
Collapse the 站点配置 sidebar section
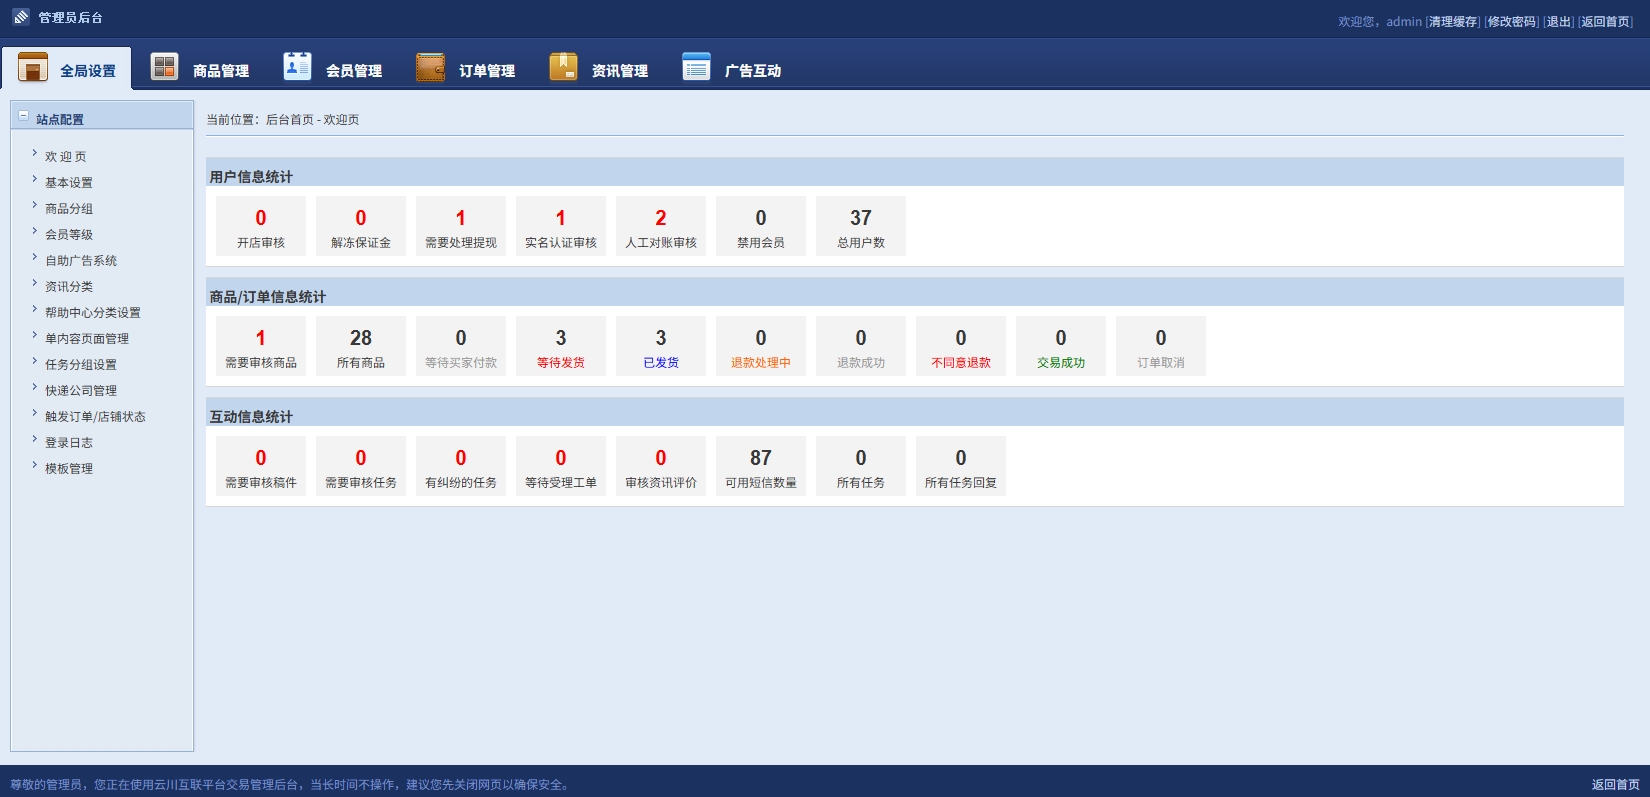coord(24,117)
